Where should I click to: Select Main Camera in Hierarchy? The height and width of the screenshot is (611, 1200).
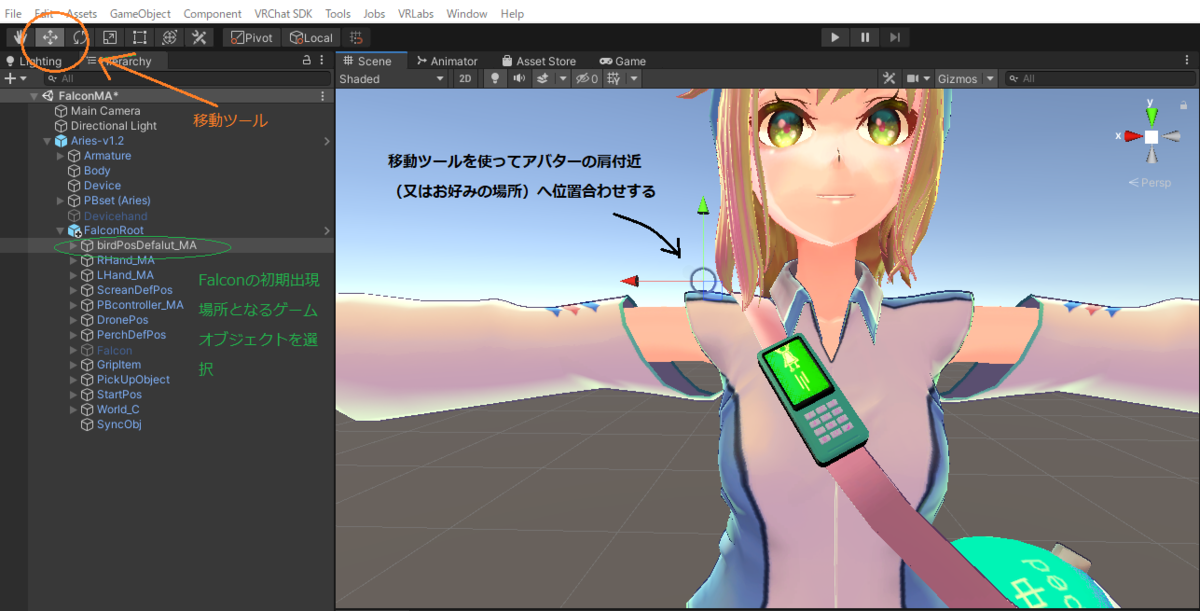click(105, 111)
